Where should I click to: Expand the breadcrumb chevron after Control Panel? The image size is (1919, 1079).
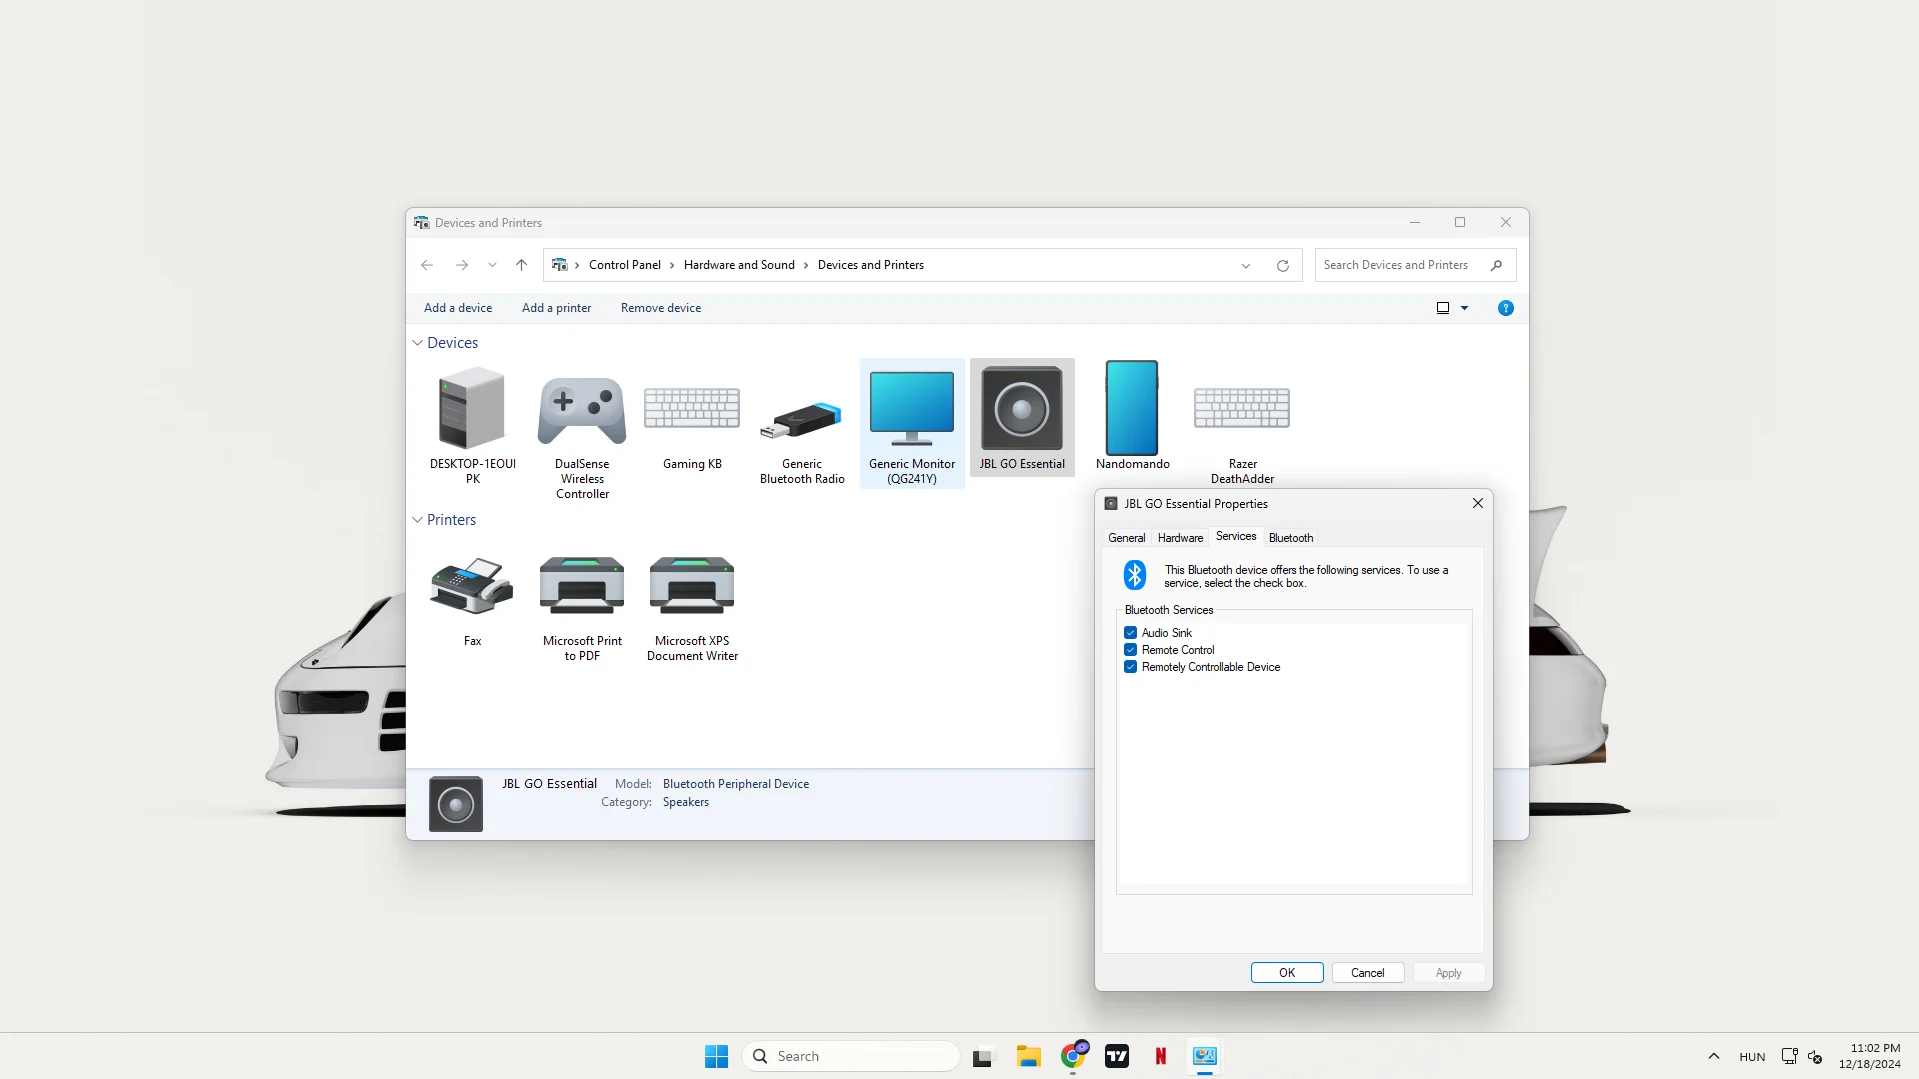pyautogui.click(x=672, y=265)
